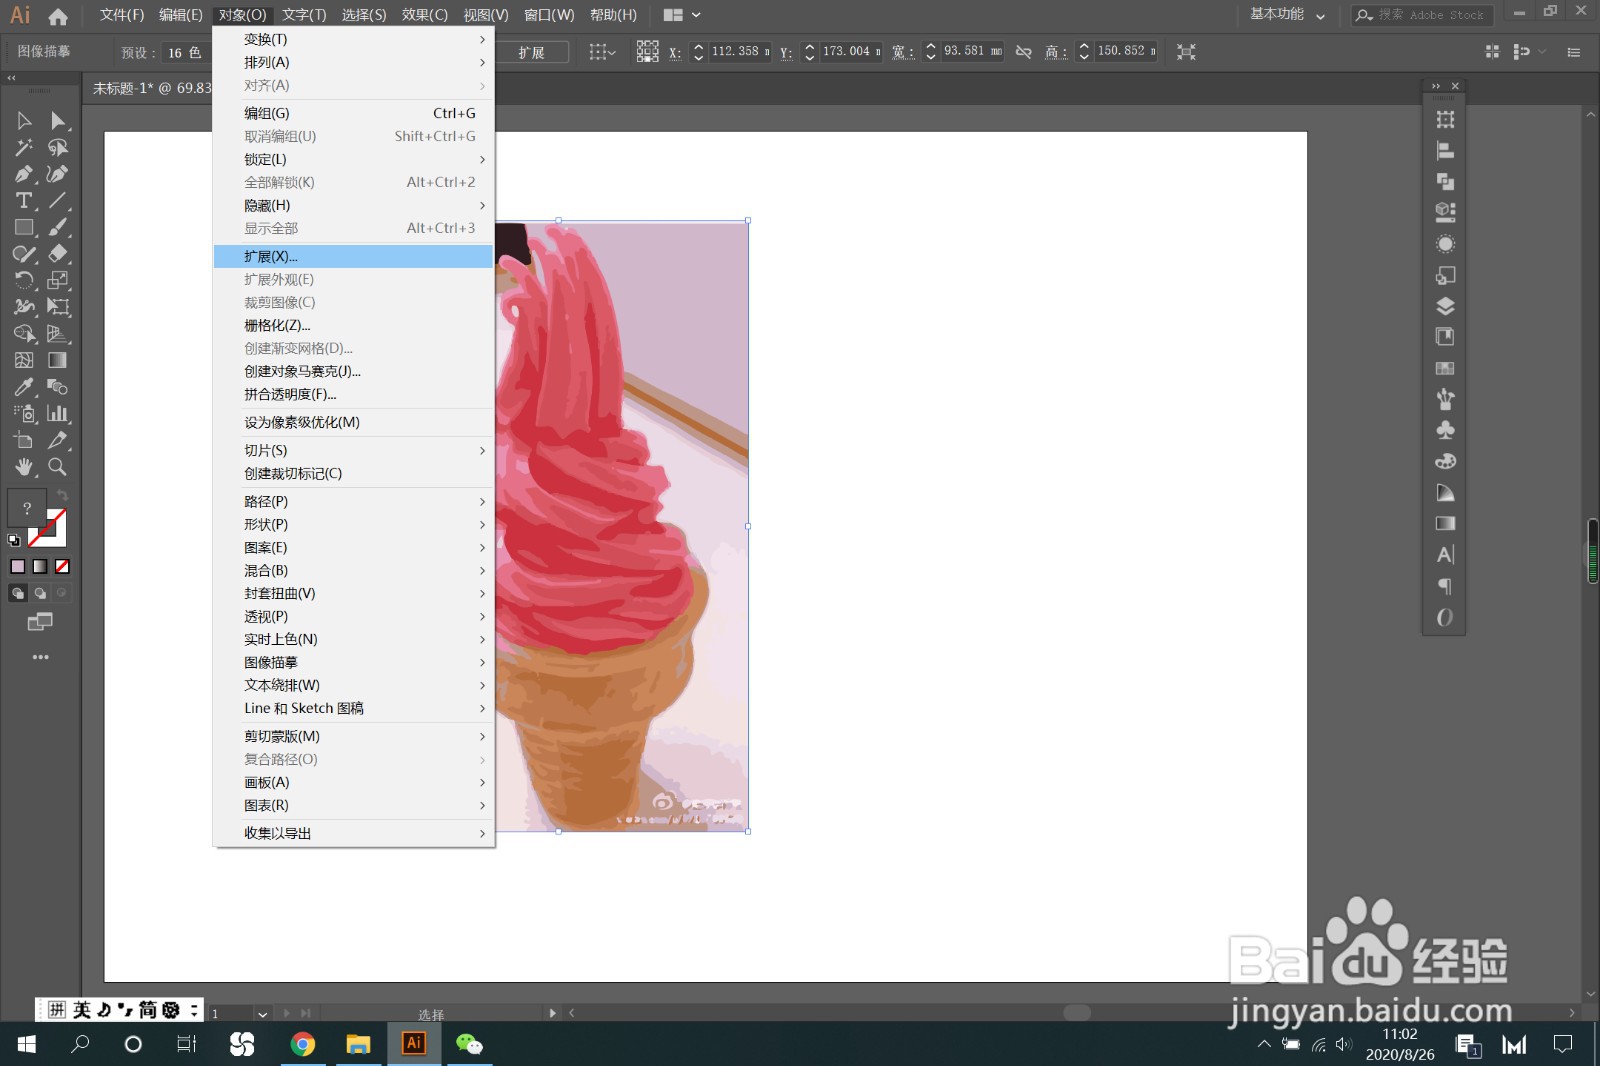This screenshot has width=1600, height=1066.
Task: Select the Scale tool
Action: point(58,280)
